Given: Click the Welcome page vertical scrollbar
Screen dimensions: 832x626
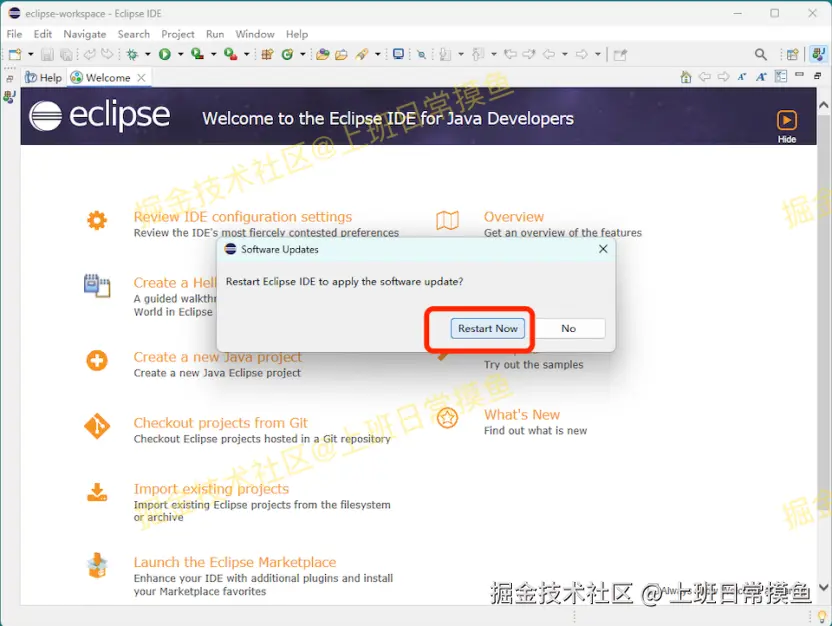Looking at the screenshot, I should [824, 313].
